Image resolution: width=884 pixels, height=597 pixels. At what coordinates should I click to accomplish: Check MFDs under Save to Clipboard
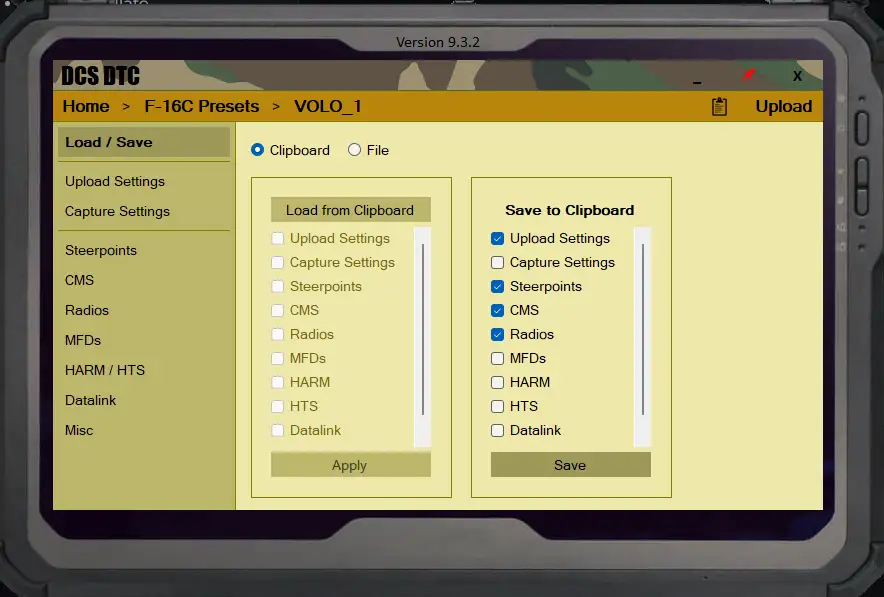(497, 358)
